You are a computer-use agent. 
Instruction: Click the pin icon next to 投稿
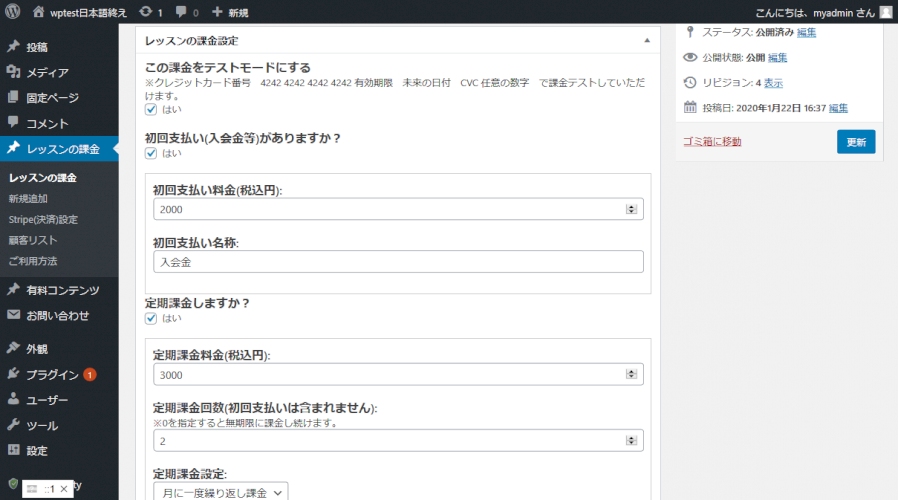click(14, 46)
